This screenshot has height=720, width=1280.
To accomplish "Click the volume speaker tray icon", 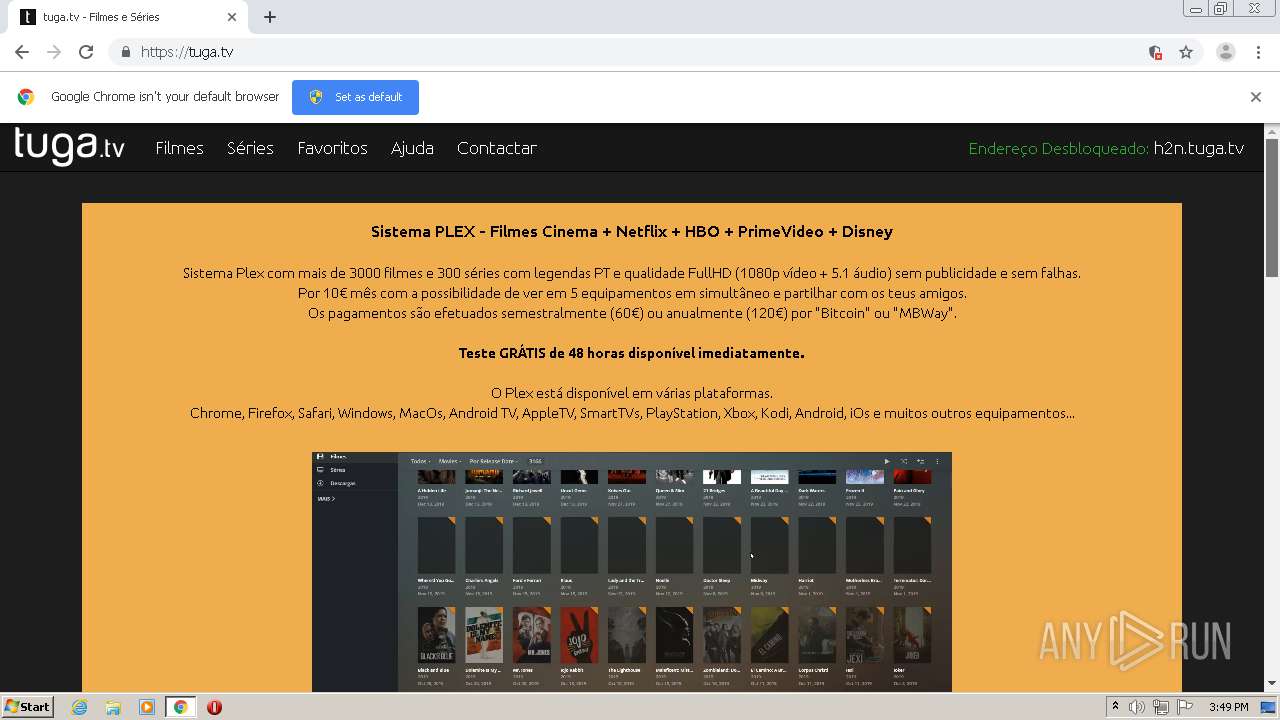I will tap(1137, 707).
